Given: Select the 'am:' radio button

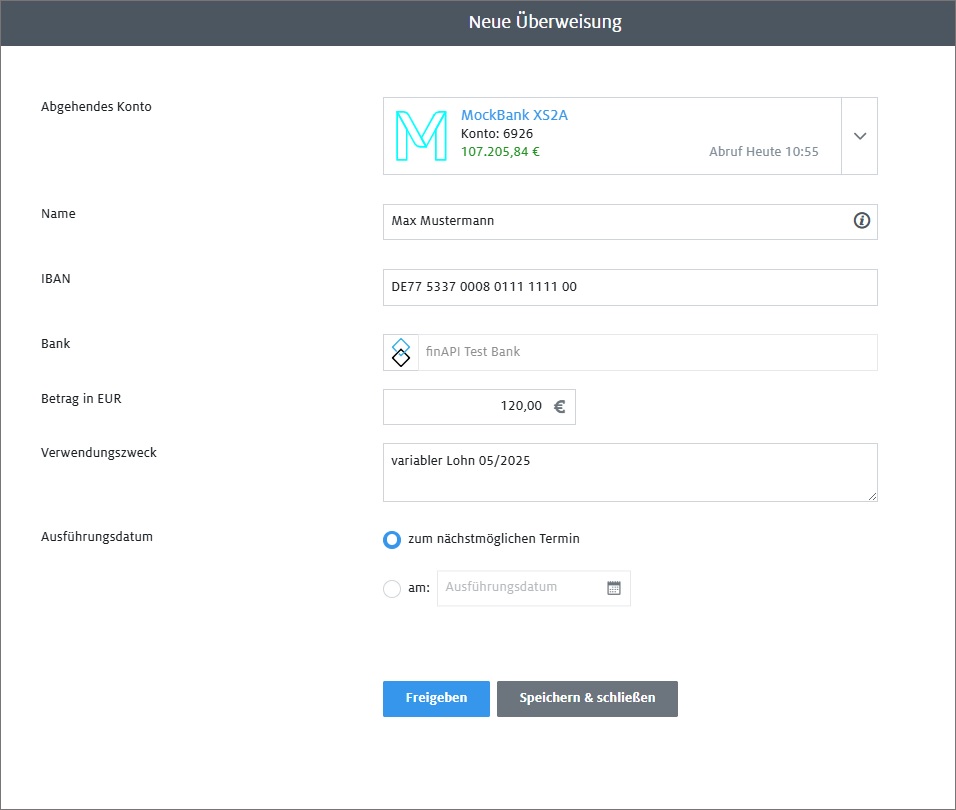Looking at the screenshot, I should (x=392, y=589).
